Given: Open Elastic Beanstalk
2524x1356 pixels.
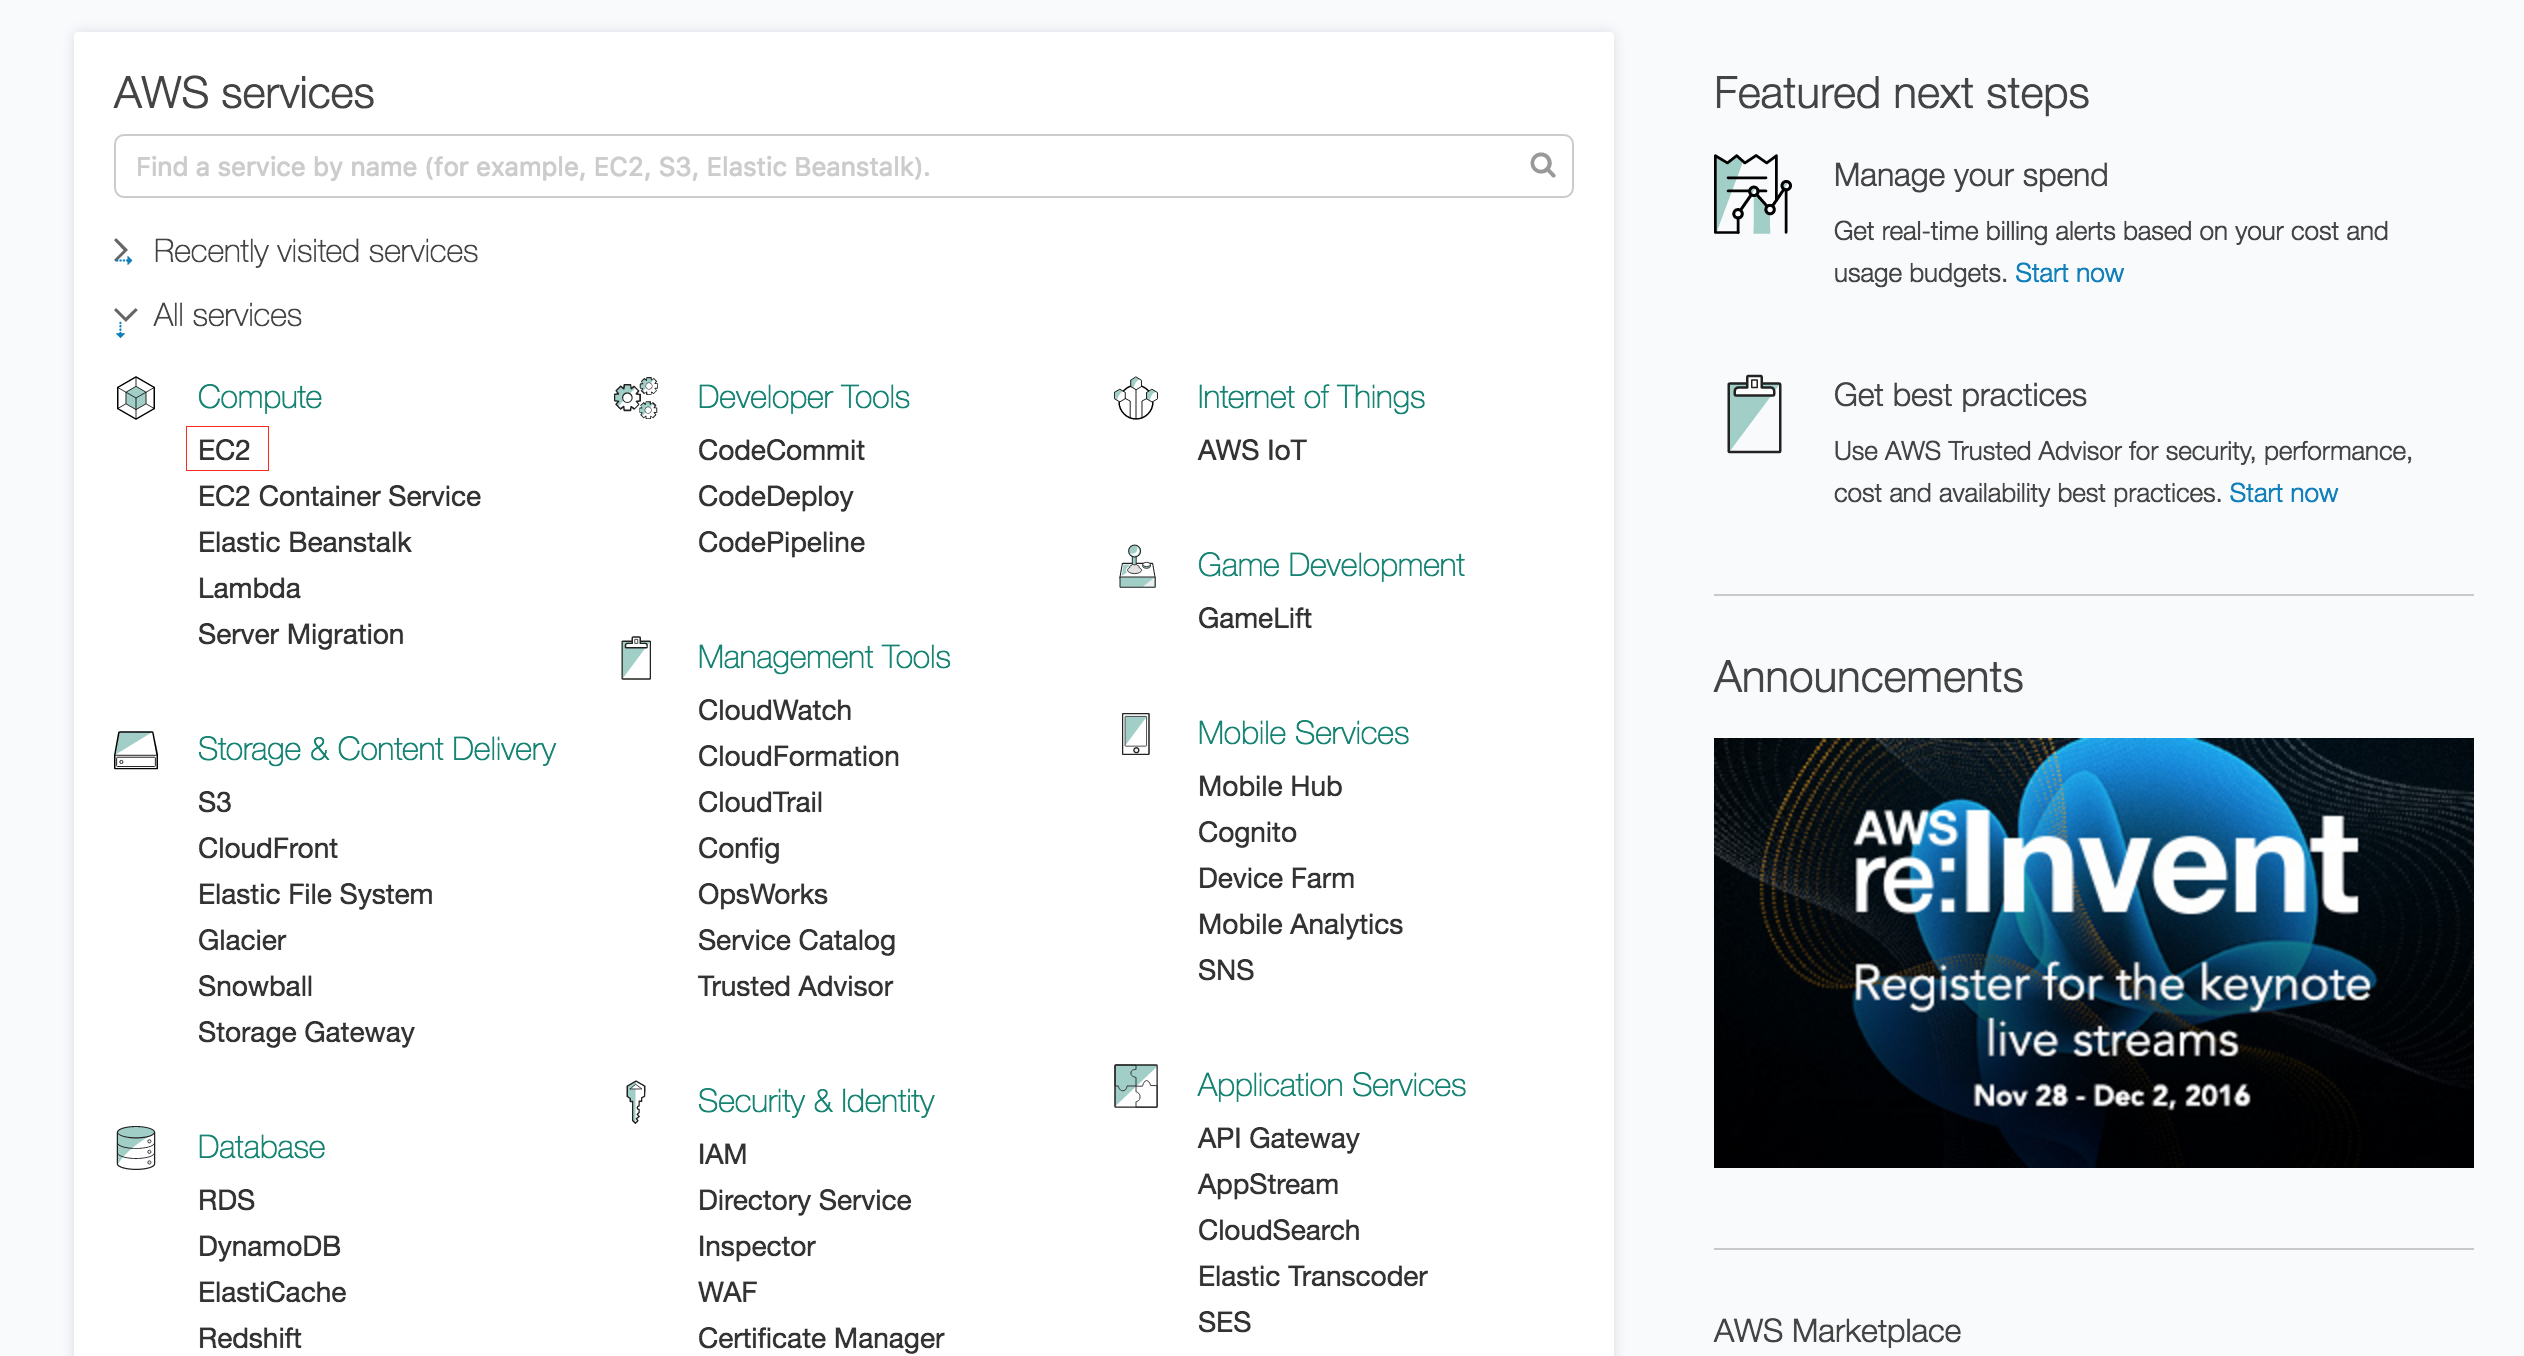Looking at the screenshot, I should pyautogui.click(x=304, y=542).
